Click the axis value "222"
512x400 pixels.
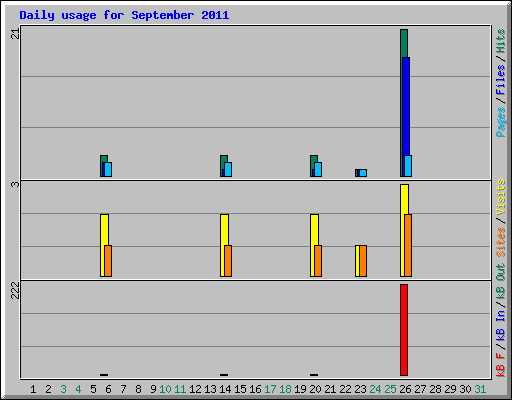pos(15,290)
